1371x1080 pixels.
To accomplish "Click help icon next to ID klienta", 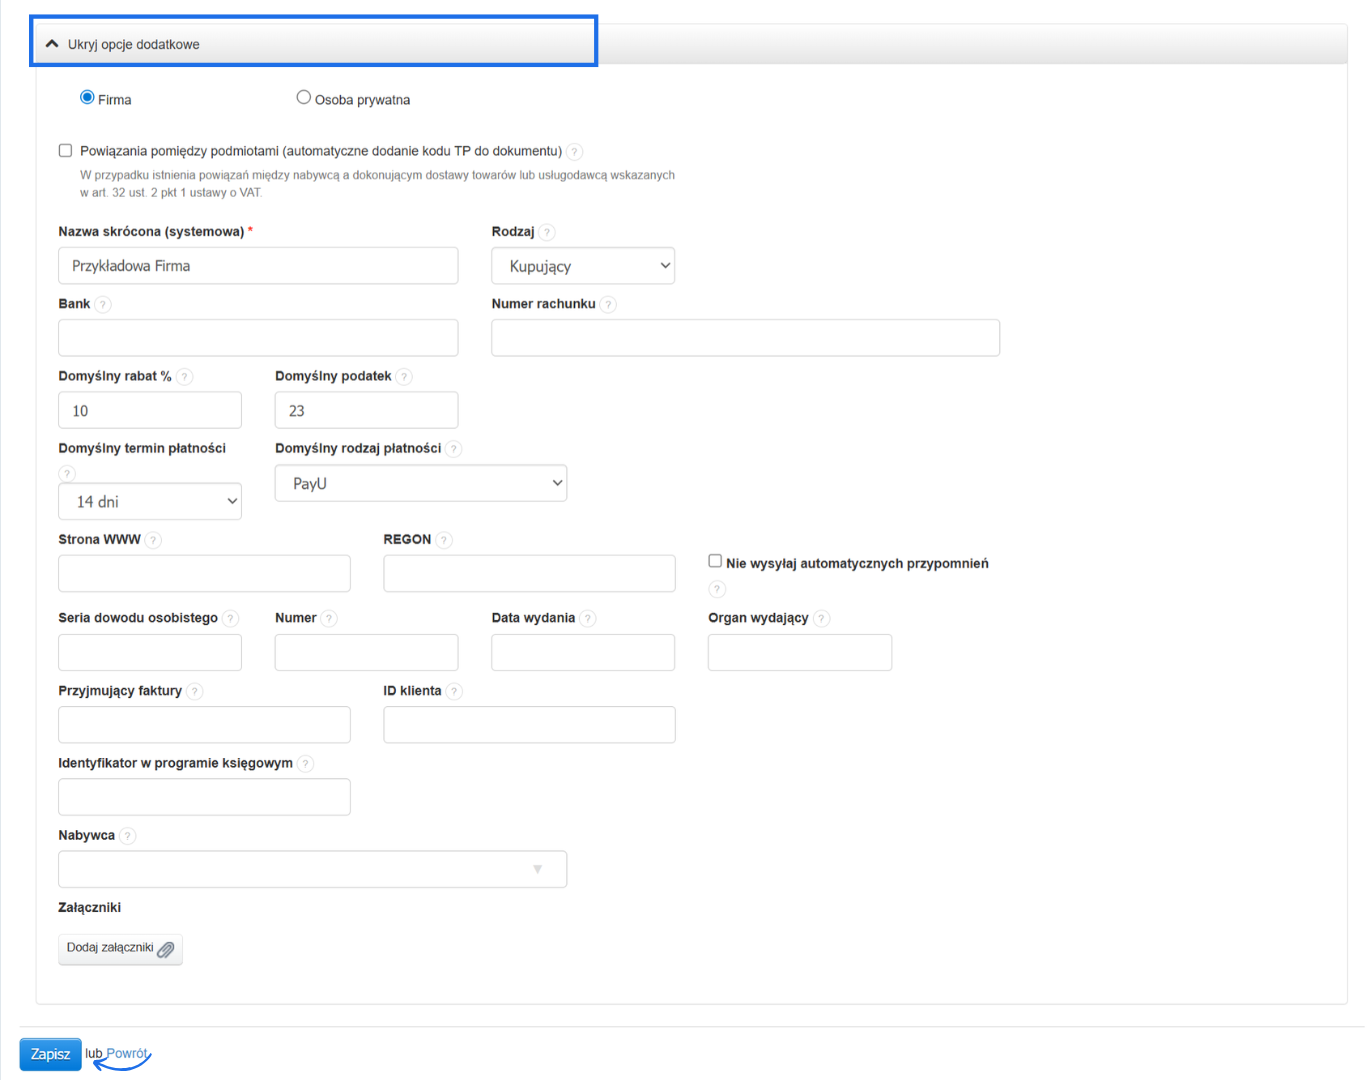I will tap(454, 691).
